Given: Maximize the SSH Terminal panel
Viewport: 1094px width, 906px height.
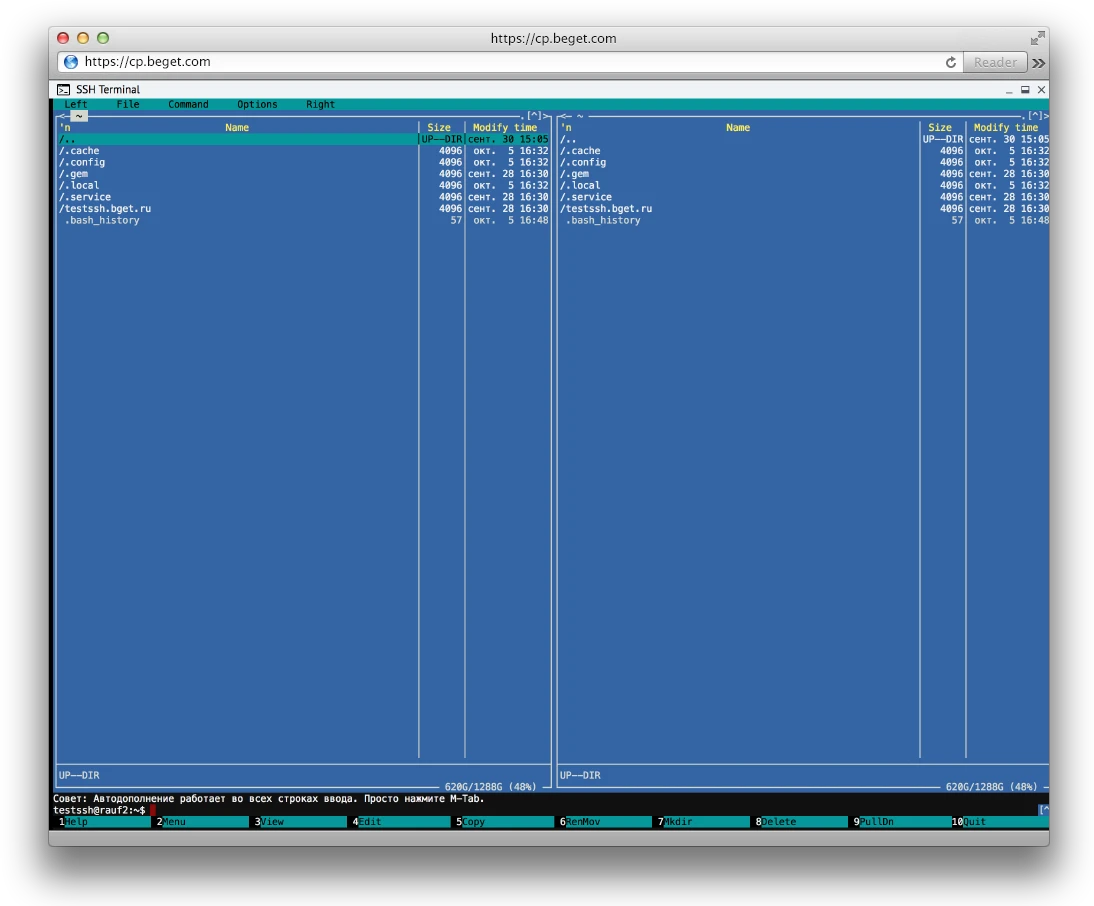Looking at the screenshot, I should [1025, 90].
